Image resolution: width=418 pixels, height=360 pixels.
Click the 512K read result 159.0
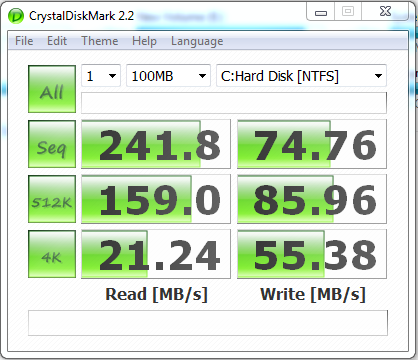point(156,199)
